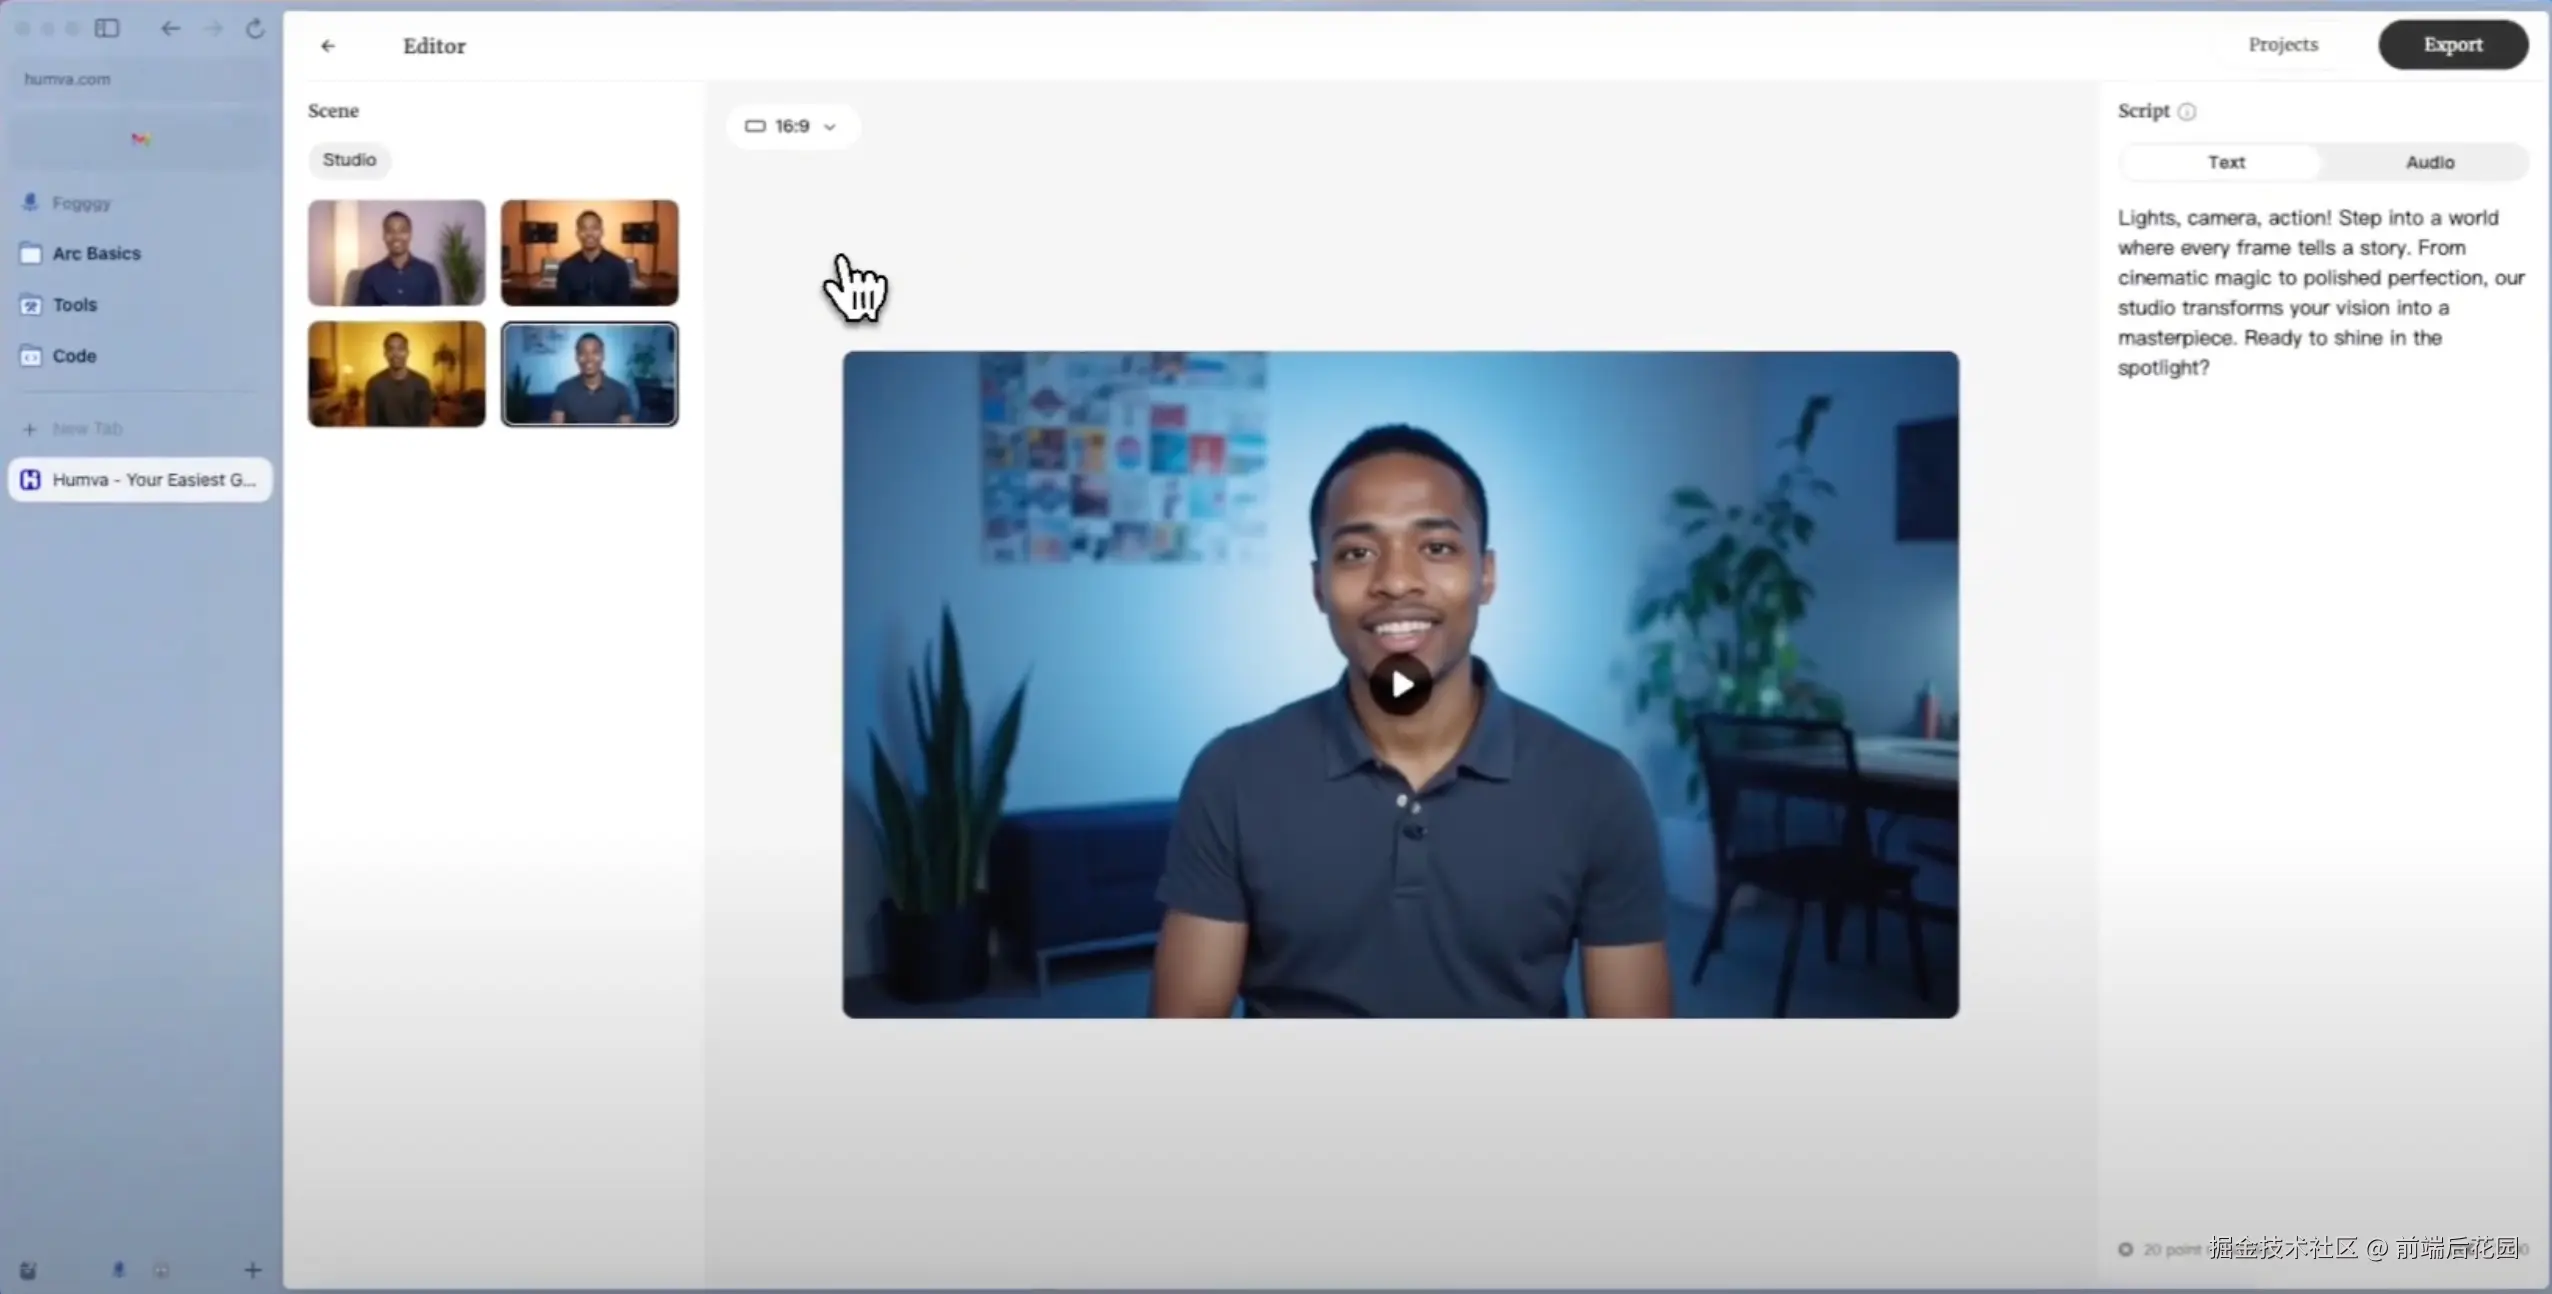Open the 16:9 aspect ratio dropdown
Screen dimensions: 2552x1294
click(791, 126)
